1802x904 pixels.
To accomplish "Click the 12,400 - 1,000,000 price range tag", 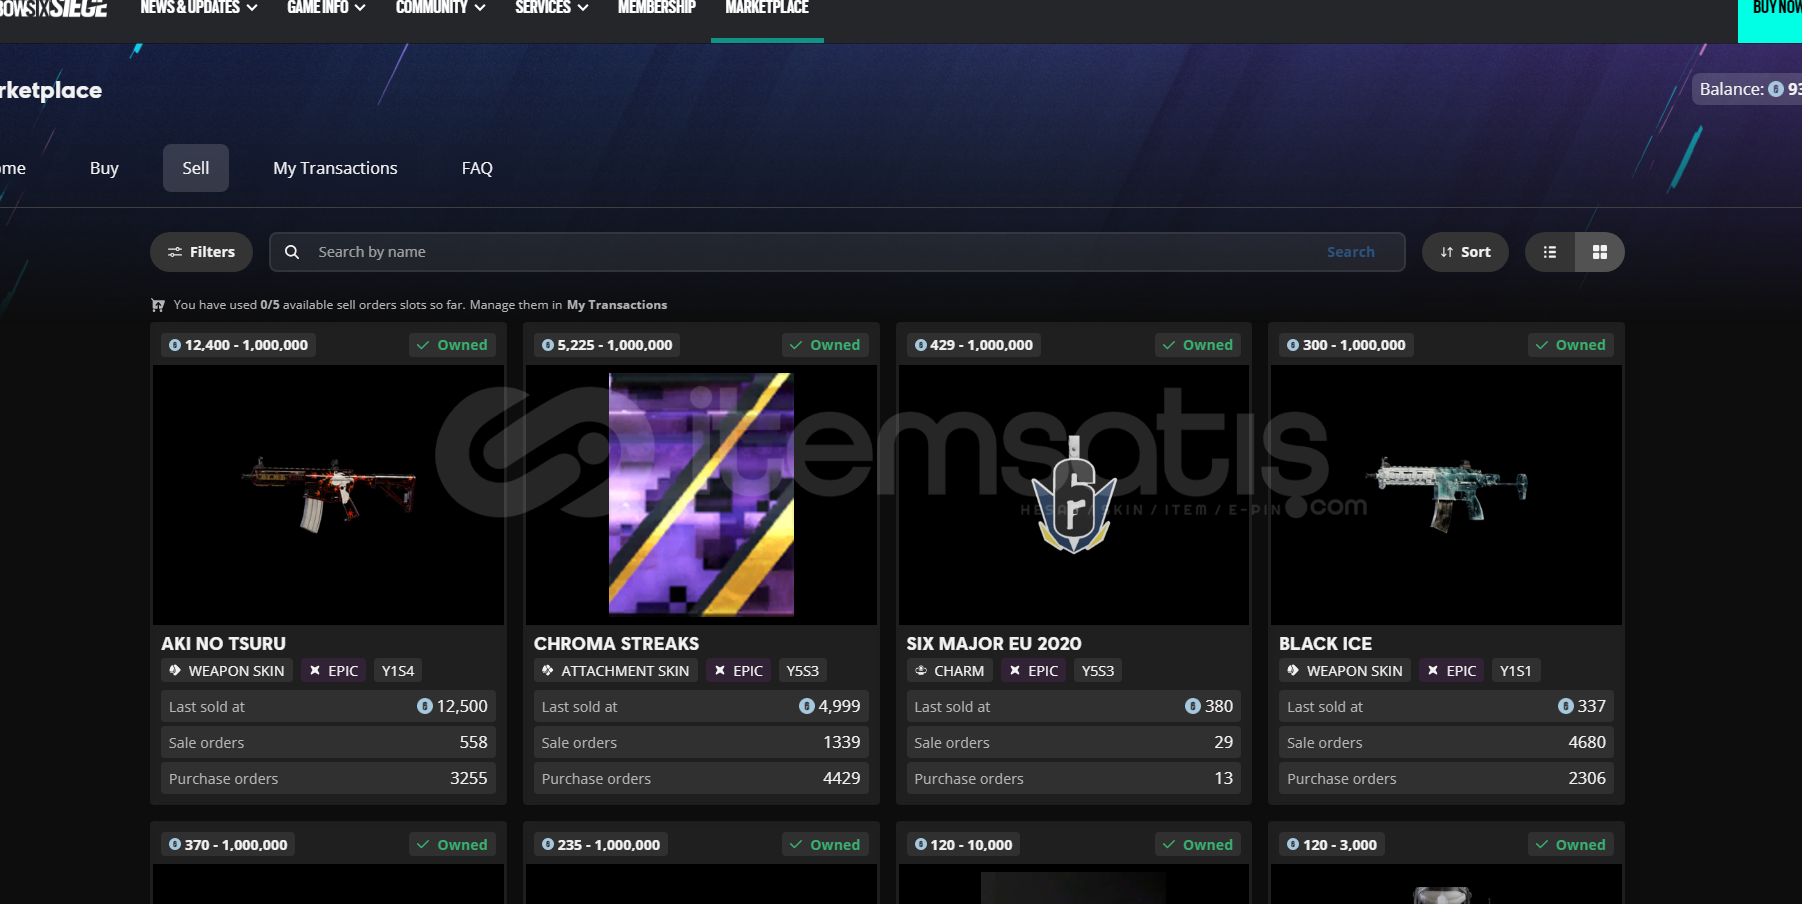I will click(238, 345).
